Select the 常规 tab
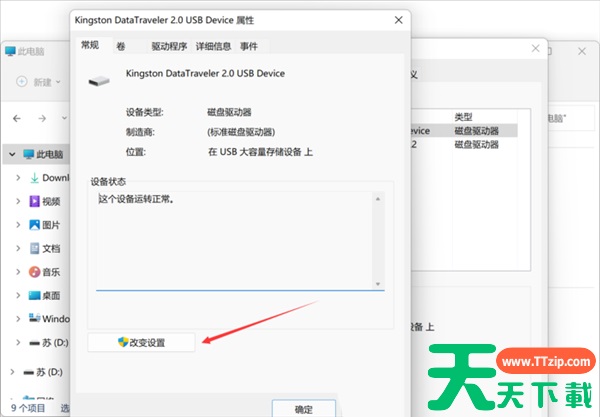This screenshot has width=600, height=417. 90,46
